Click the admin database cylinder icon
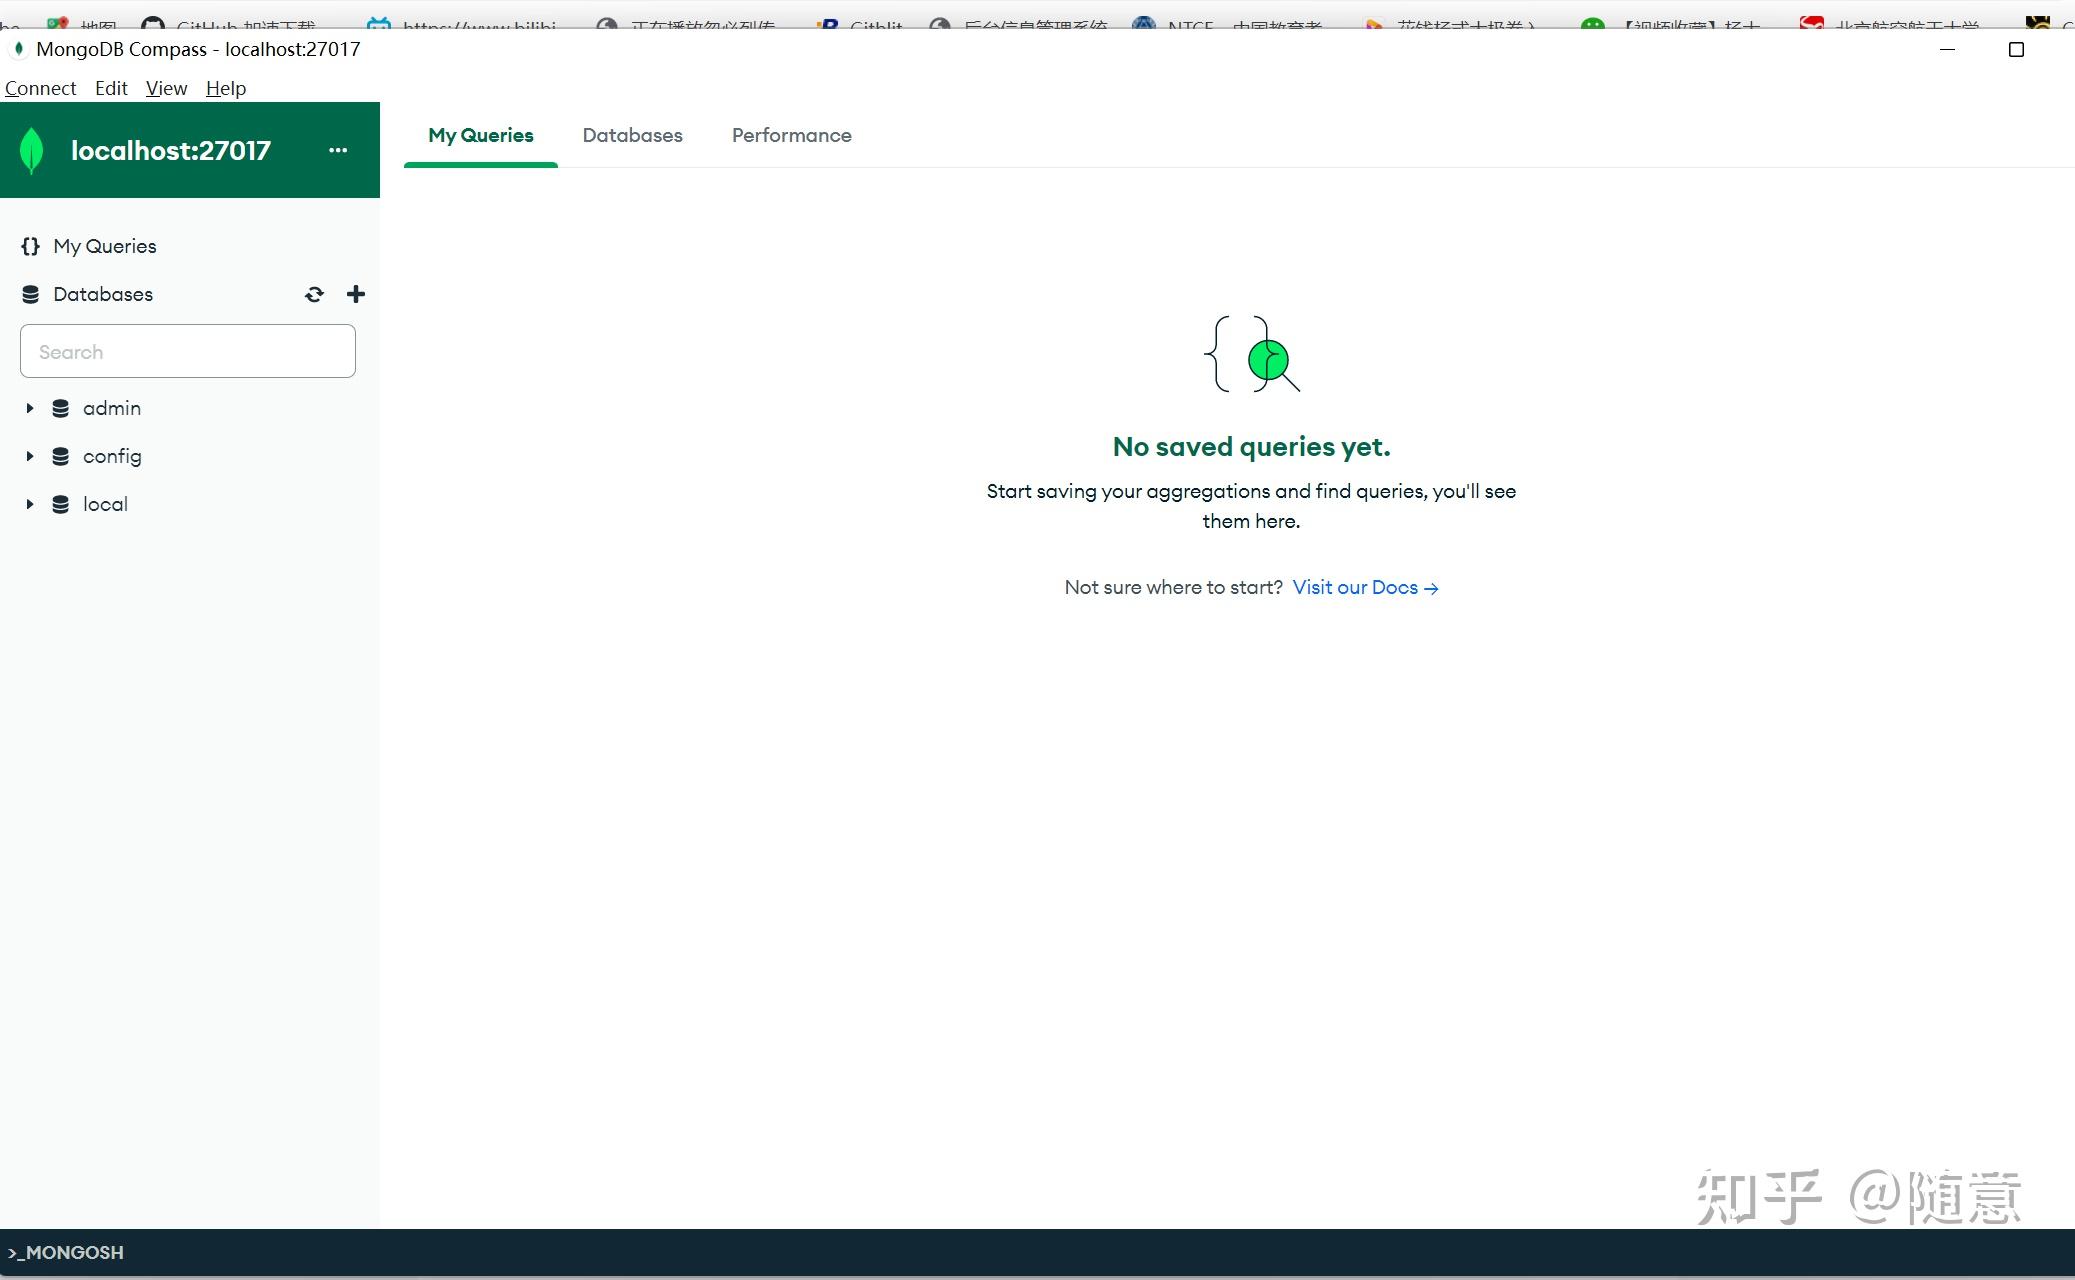 (x=59, y=408)
